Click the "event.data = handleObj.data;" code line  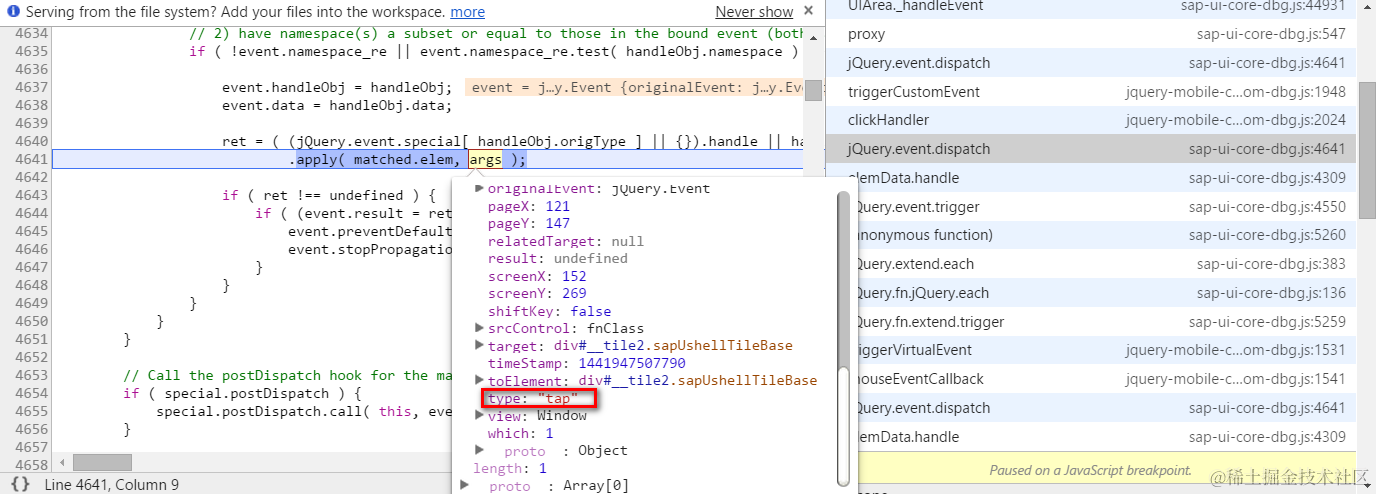tap(337, 105)
